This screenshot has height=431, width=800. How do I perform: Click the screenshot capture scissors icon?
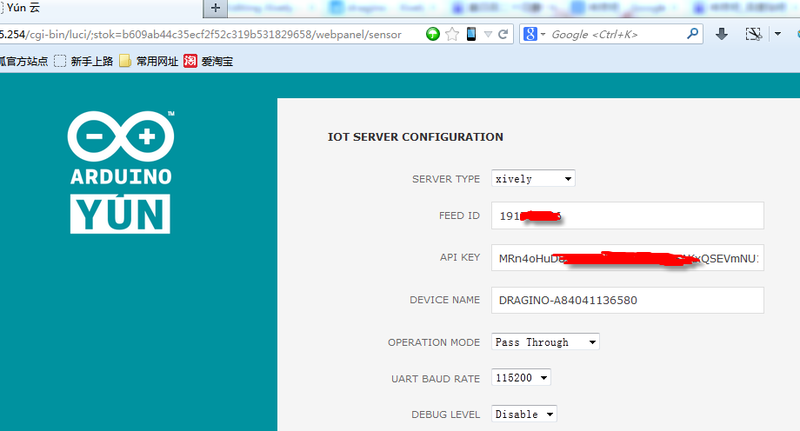click(x=753, y=34)
